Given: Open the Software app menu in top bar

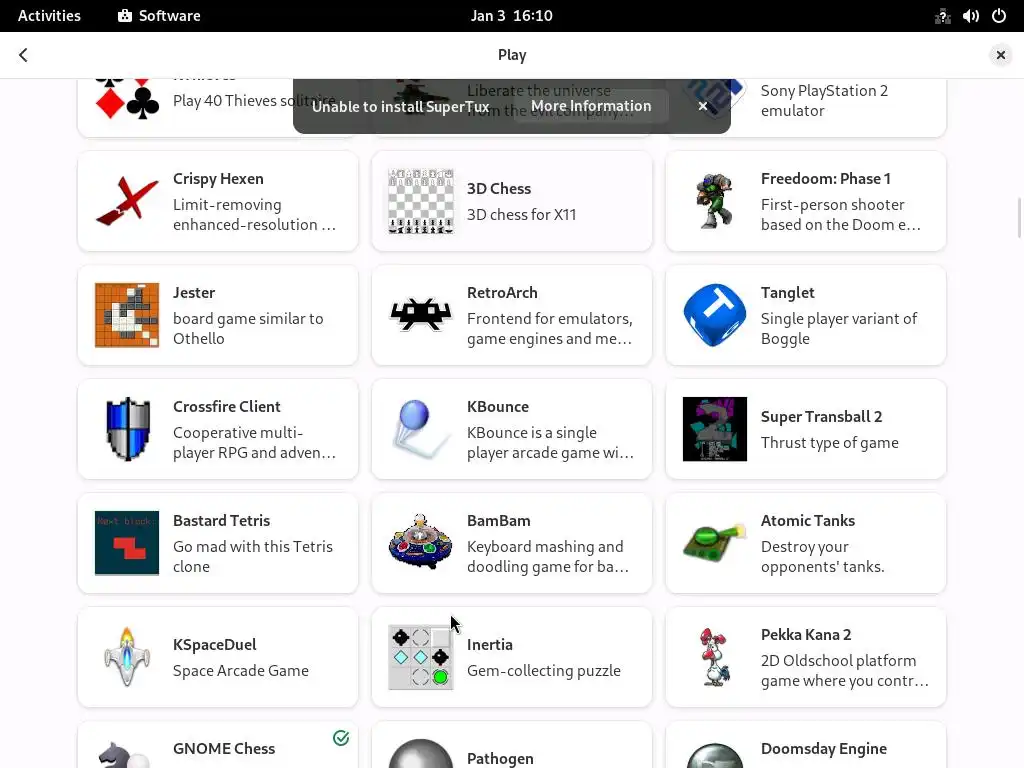Looking at the screenshot, I should click(159, 16).
